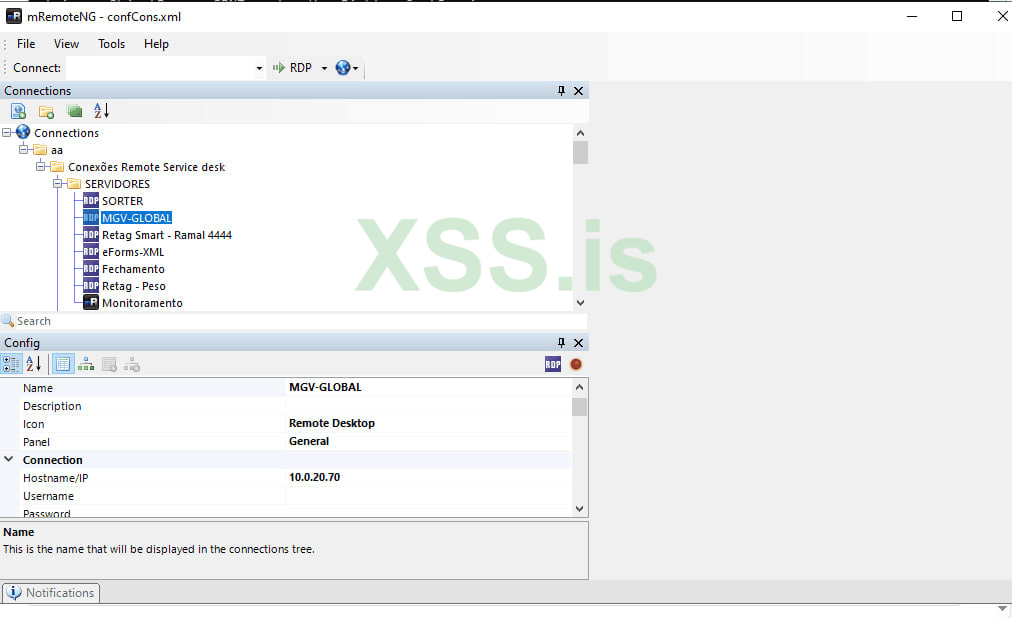The image size is (1012, 618).
Task: Click the Icon value Remote Desktop
Action: [332, 423]
